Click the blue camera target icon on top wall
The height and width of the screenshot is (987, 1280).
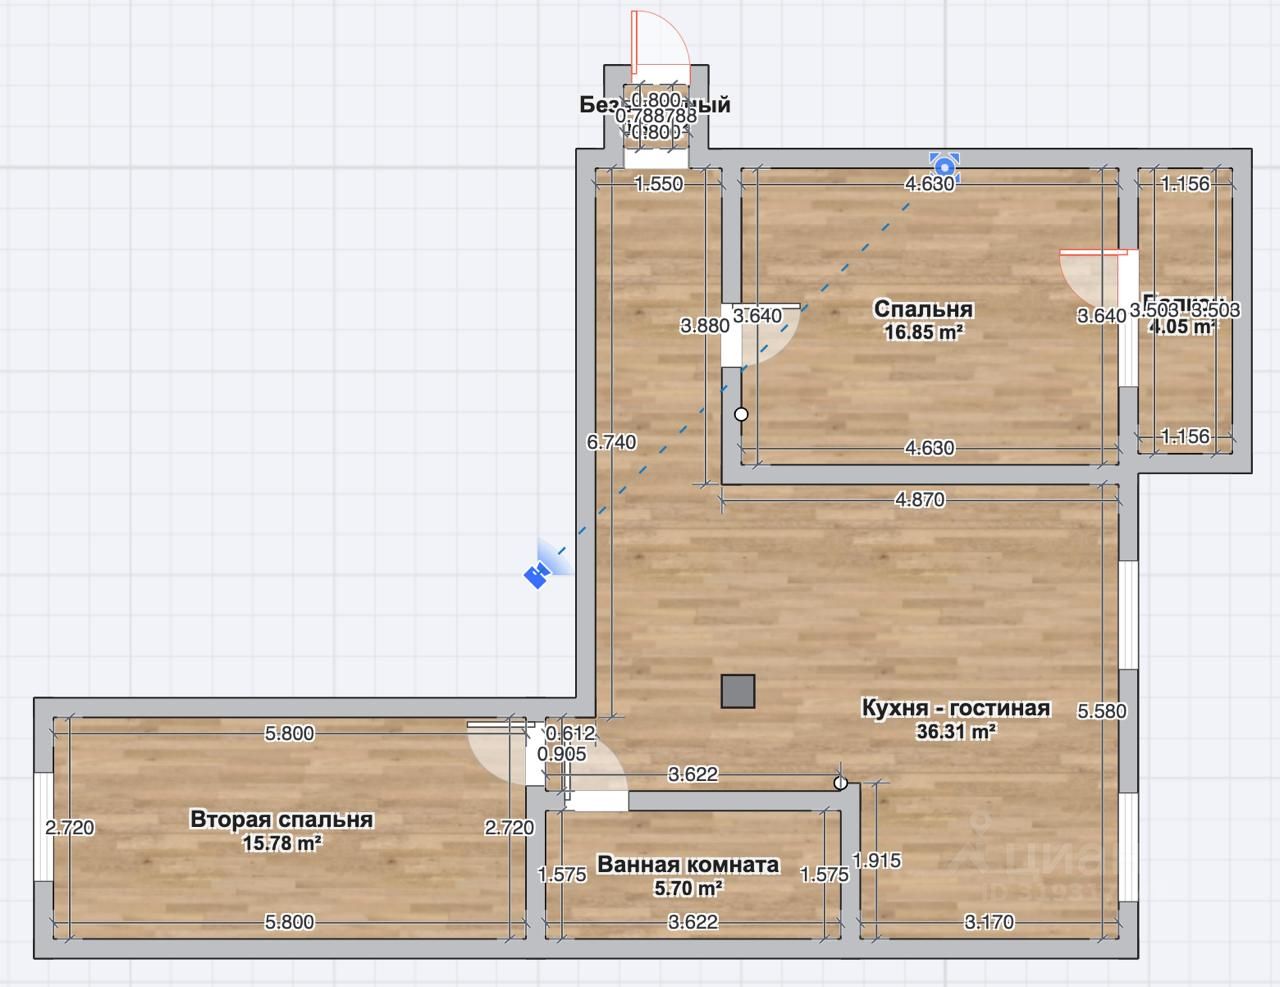tap(943, 163)
